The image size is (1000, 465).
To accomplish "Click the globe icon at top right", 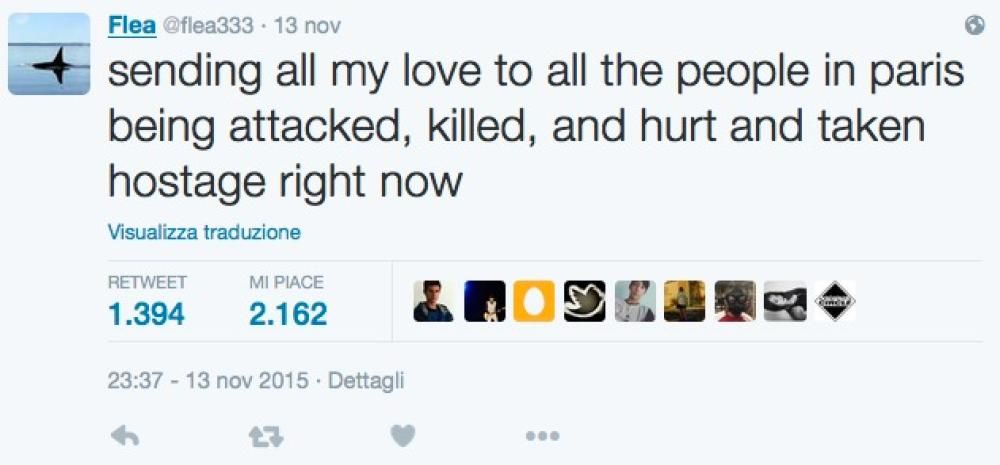I will [975, 27].
